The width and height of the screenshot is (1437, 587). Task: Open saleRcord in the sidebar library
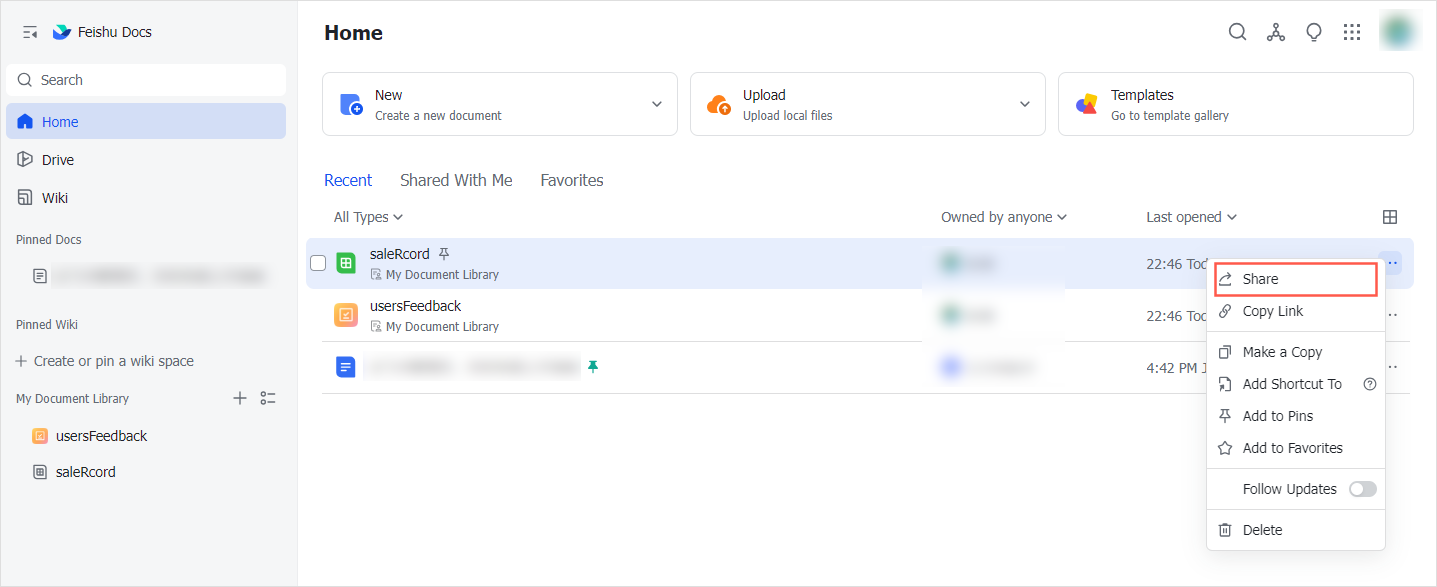[x=75, y=472]
